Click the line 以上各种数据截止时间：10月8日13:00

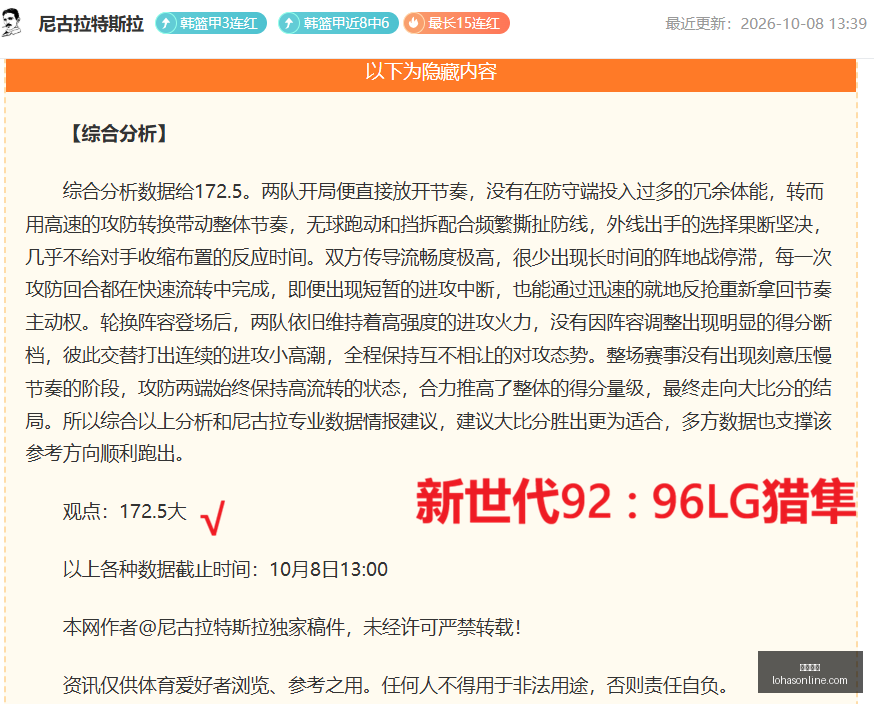[225, 569]
